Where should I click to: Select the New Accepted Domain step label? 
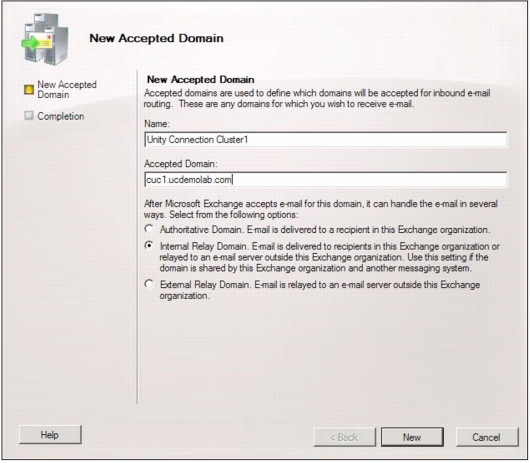[x=67, y=90]
